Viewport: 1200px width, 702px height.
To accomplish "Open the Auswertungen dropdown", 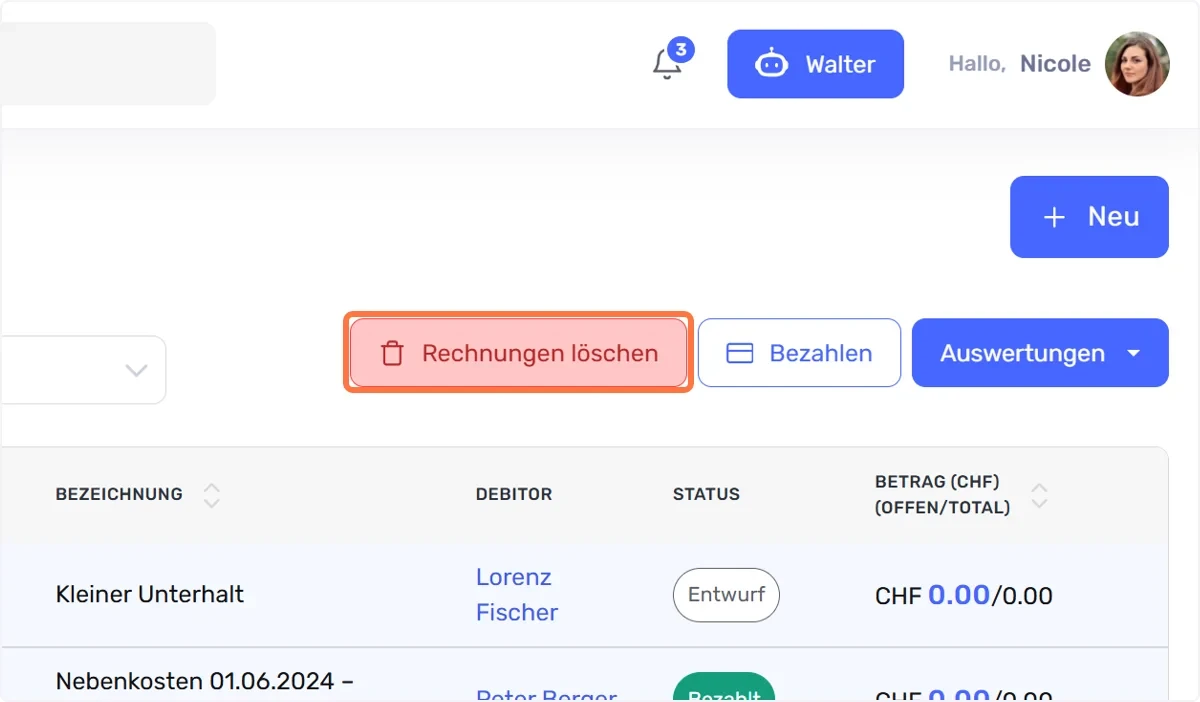I will click(1040, 352).
